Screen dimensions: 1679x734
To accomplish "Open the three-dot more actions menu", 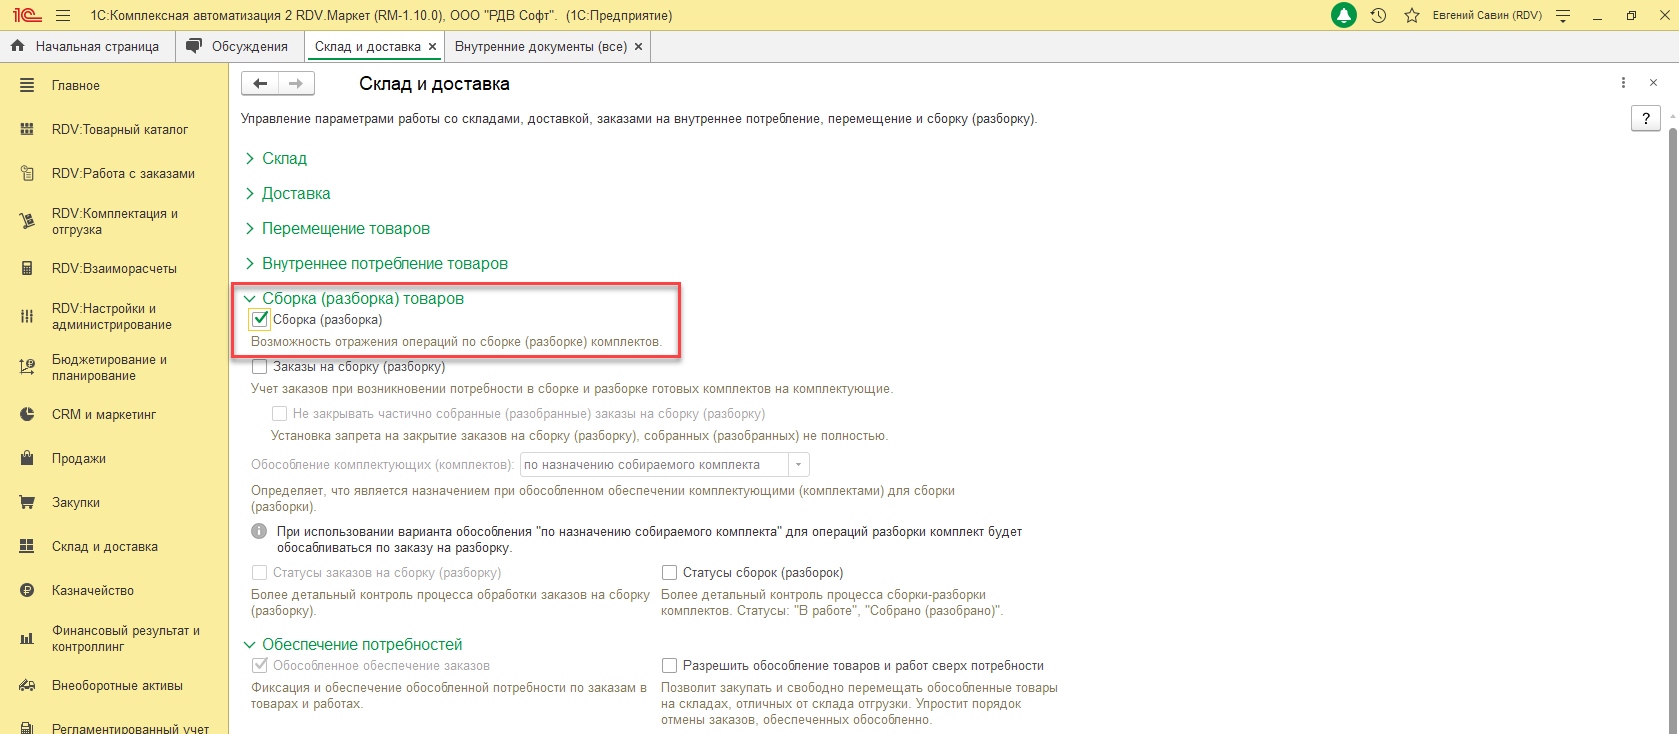I will click(1623, 83).
